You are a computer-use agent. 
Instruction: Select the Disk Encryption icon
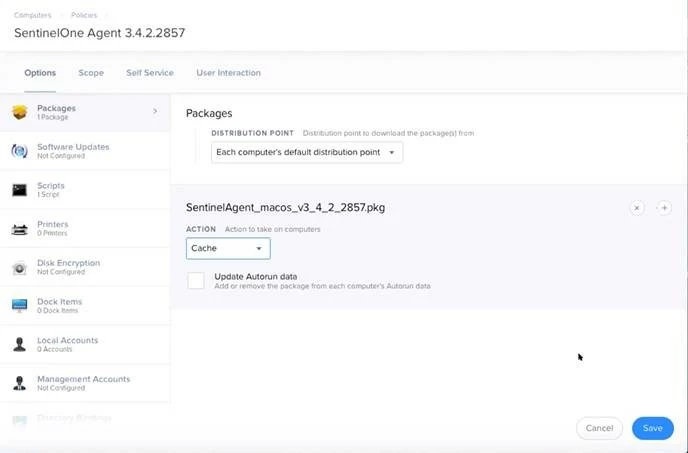click(x=19, y=267)
